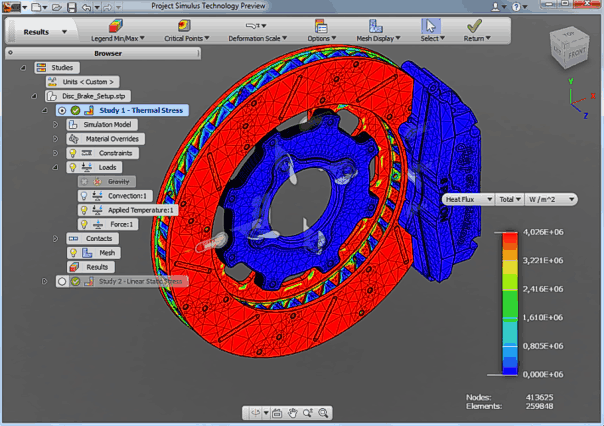Image resolution: width=604 pixels, height=426 pixels.
Task: Open the Heat Flux result dropdown
Action: (x=468, y=199)
